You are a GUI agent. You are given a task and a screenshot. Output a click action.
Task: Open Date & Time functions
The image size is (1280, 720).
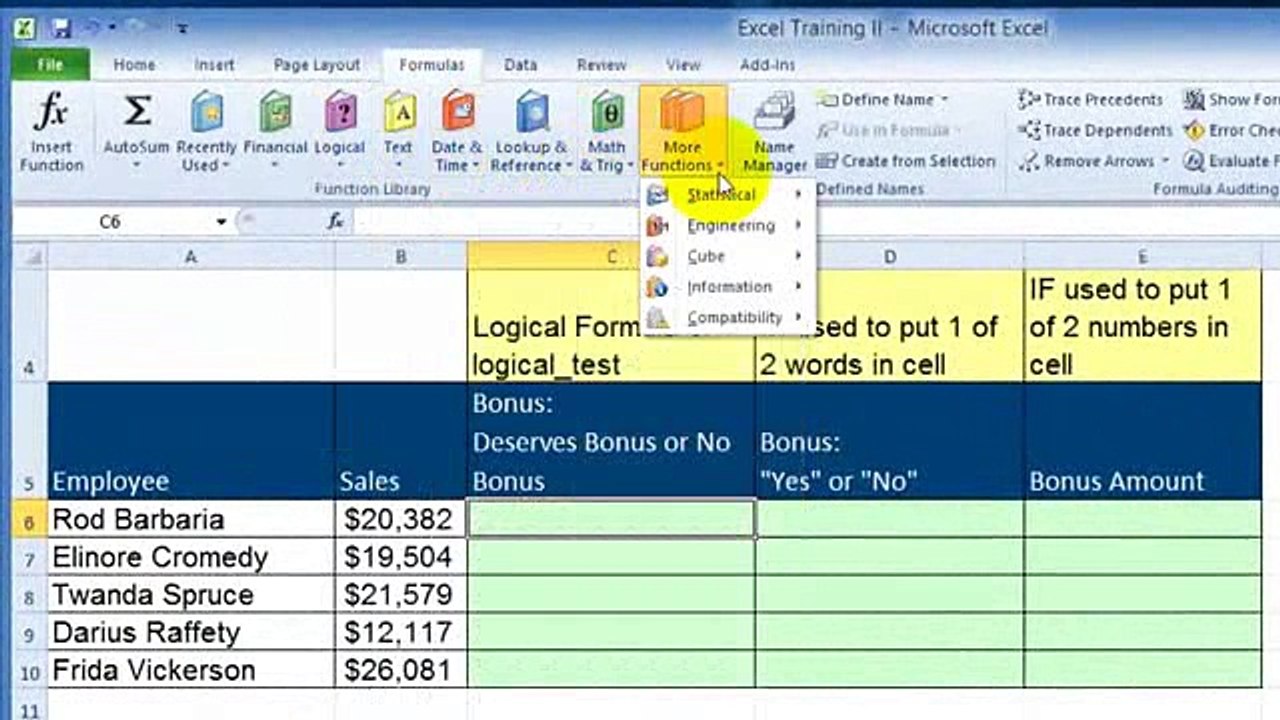(457, 132)
